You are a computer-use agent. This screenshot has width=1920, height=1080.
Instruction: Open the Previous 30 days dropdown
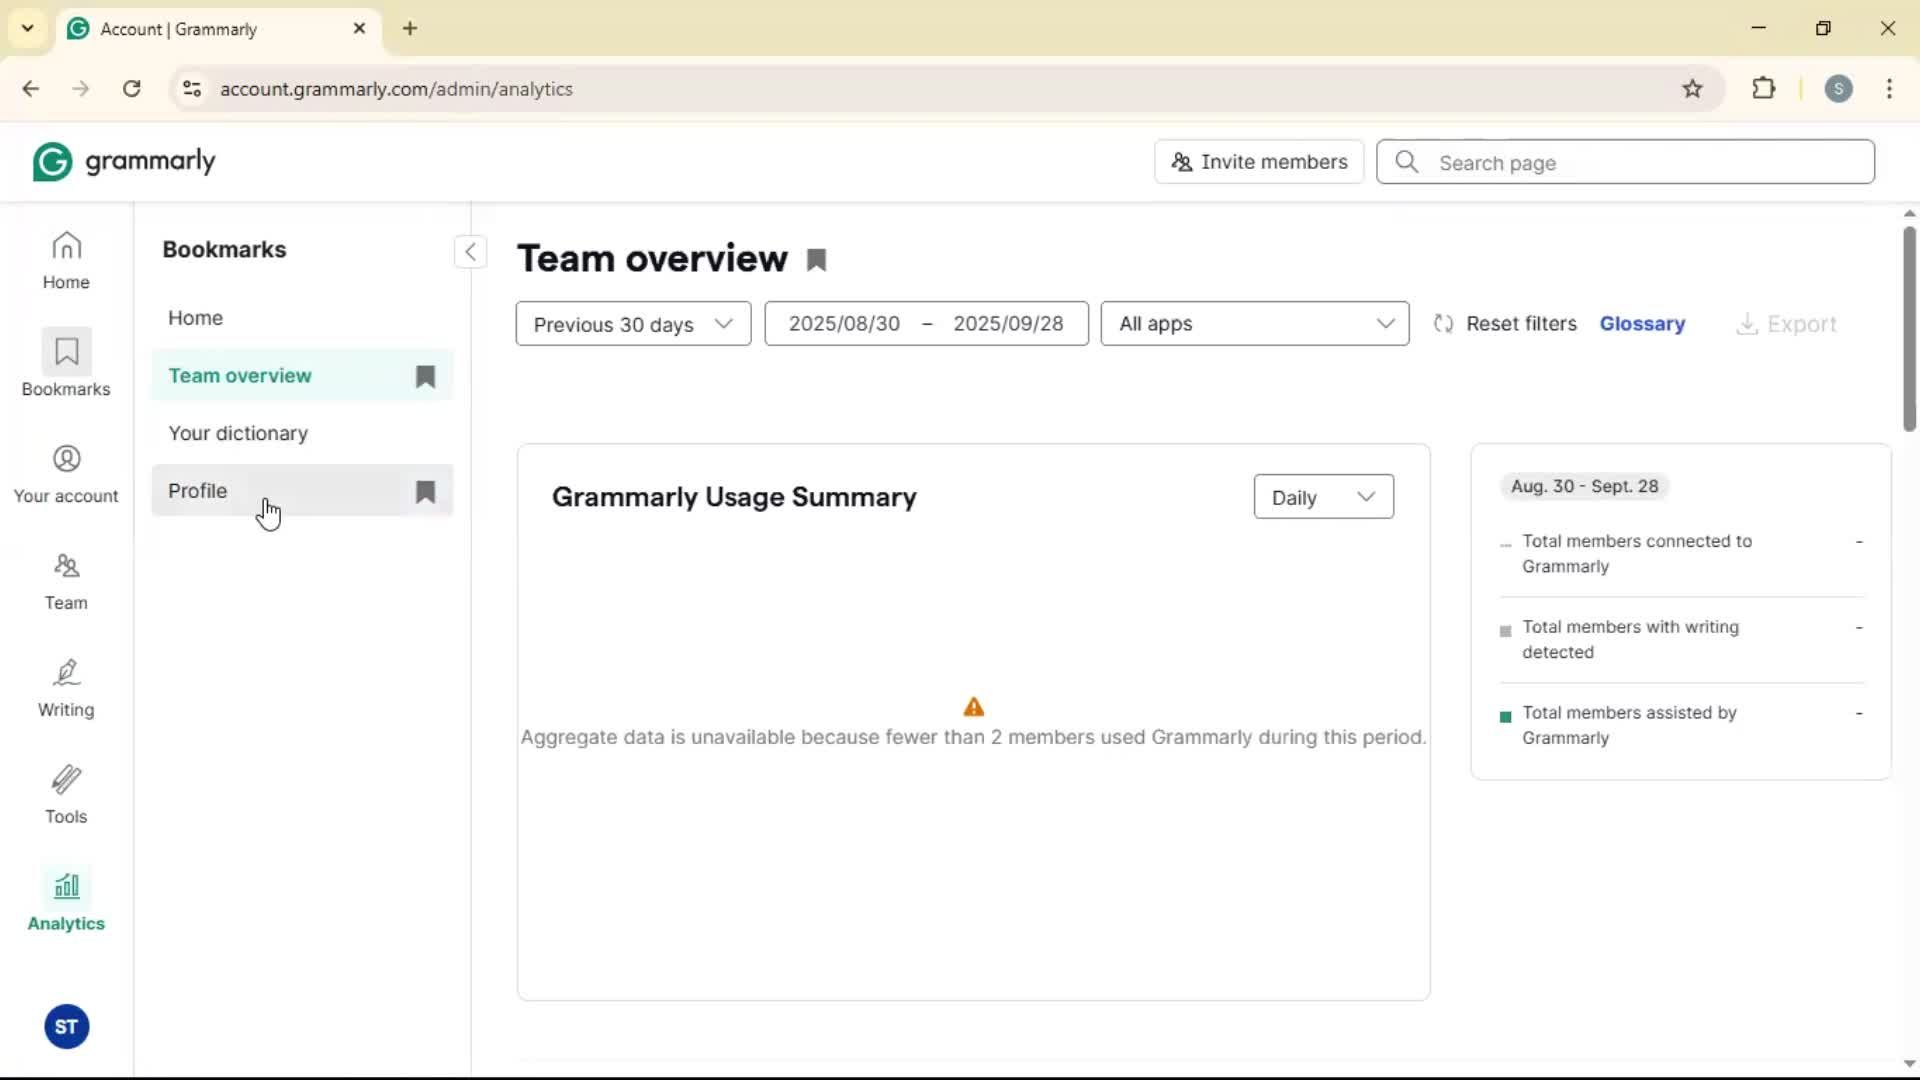tap(633, 324)
